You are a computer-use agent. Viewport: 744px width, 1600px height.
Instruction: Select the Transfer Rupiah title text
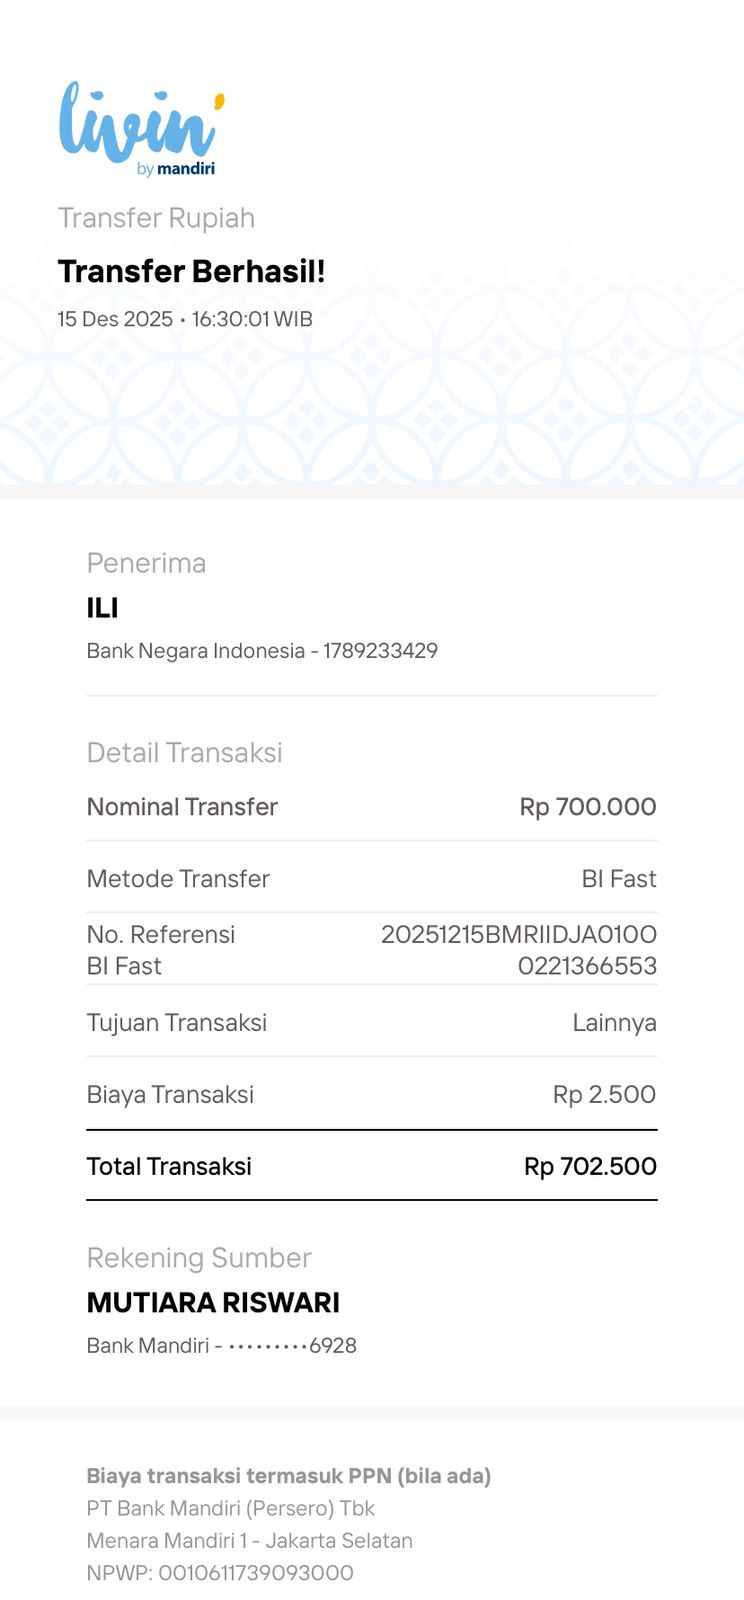coord(156,218)
